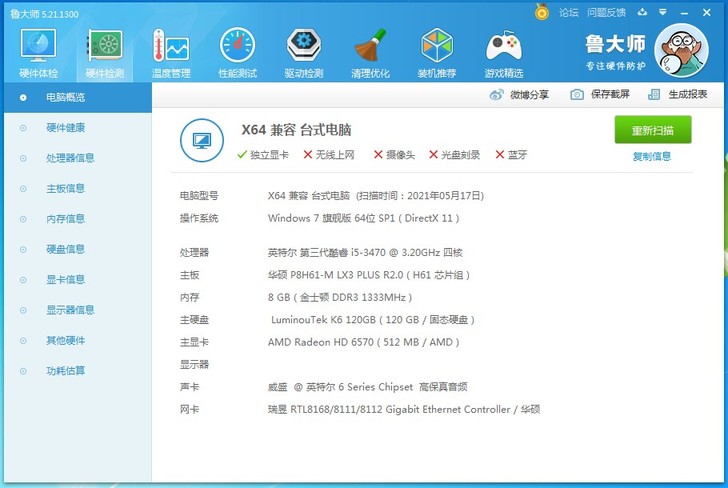Minimize the 鲁大师 window
The height and width of the screenshot is (488, 728).
coord(684,13)
